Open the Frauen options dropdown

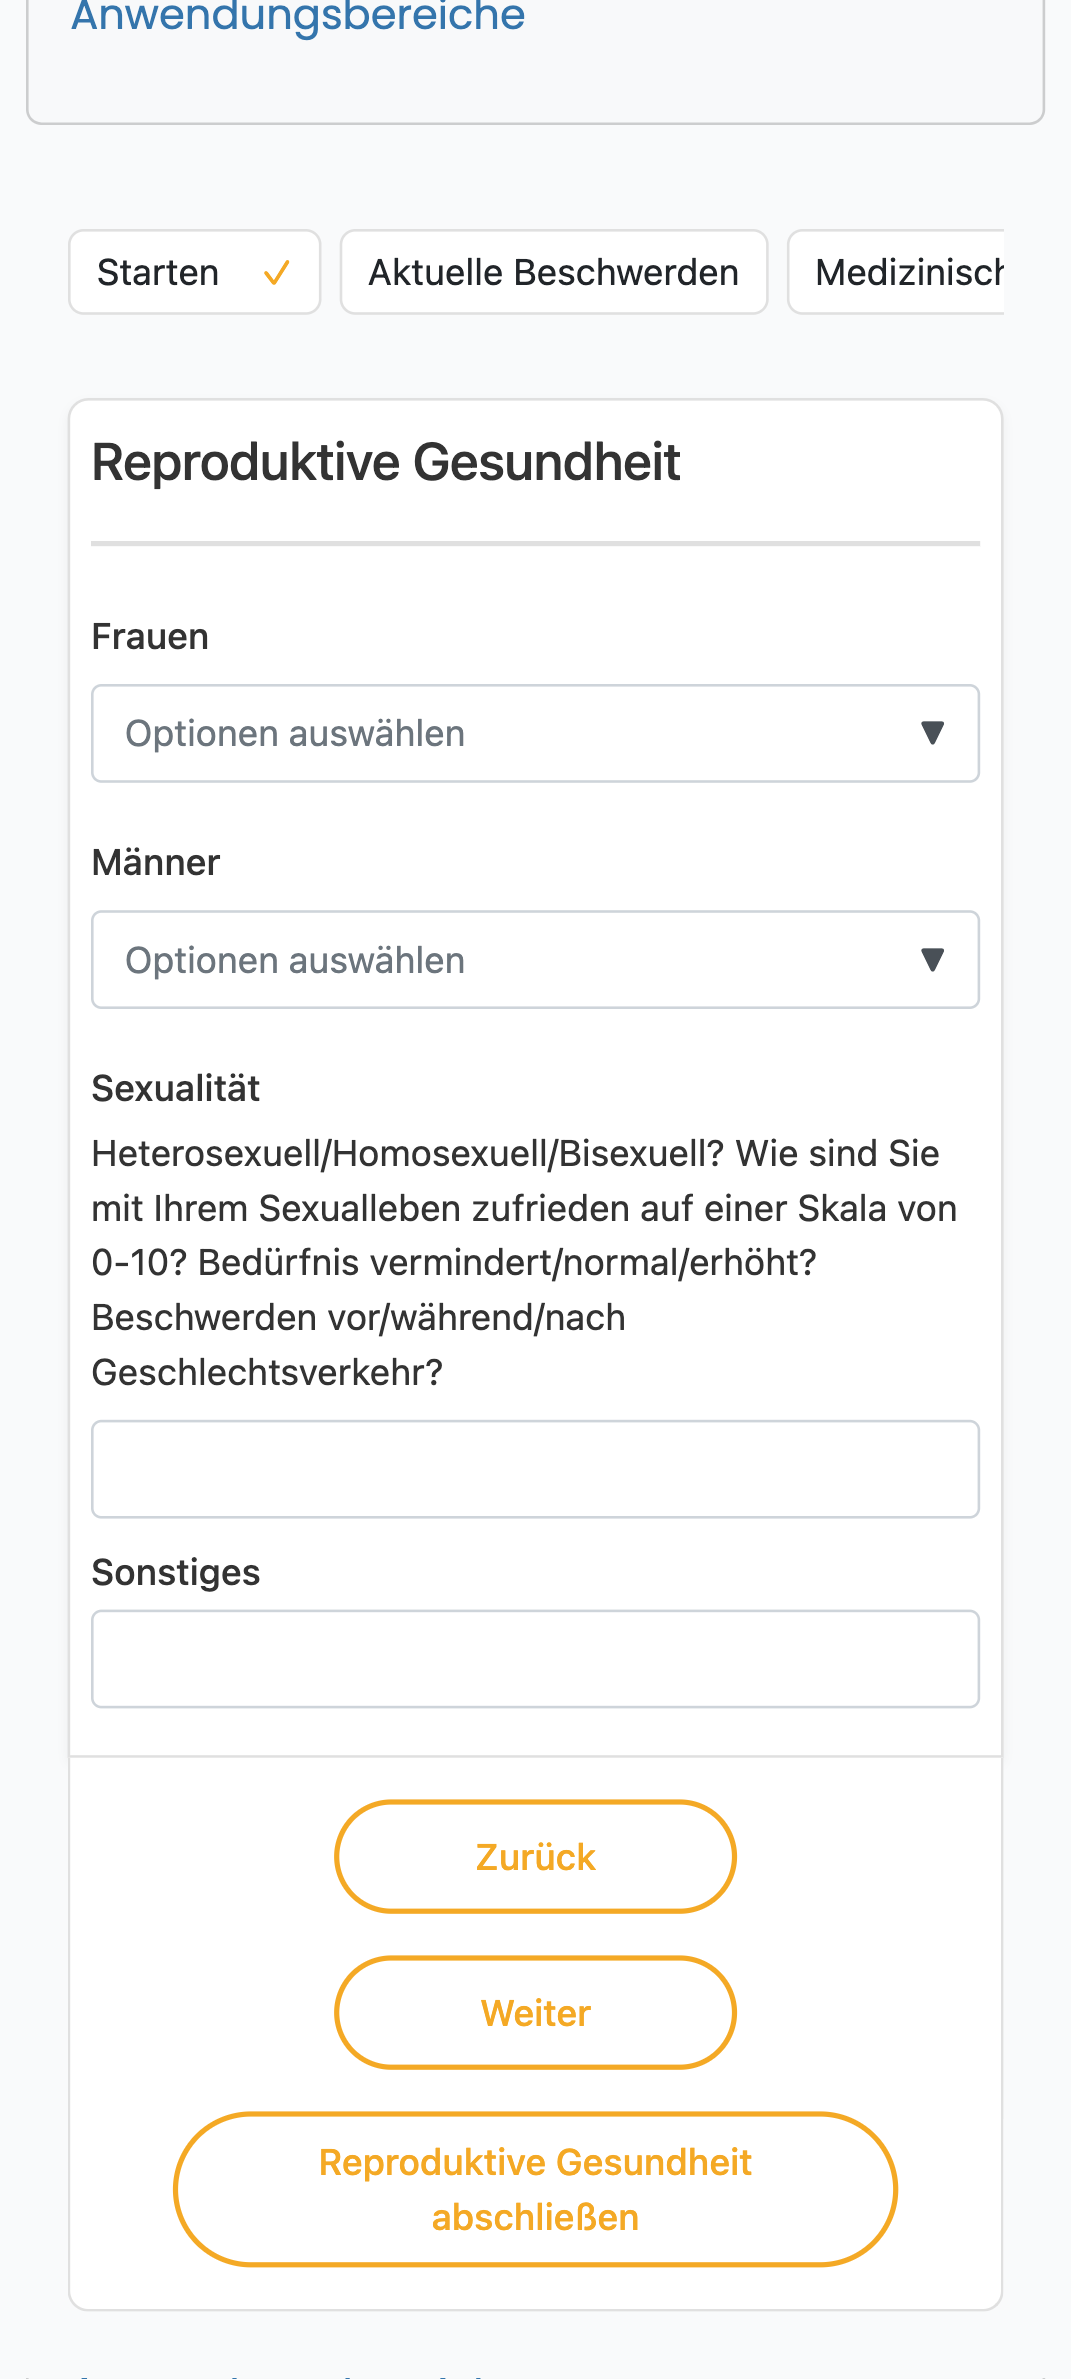(535, 733)
